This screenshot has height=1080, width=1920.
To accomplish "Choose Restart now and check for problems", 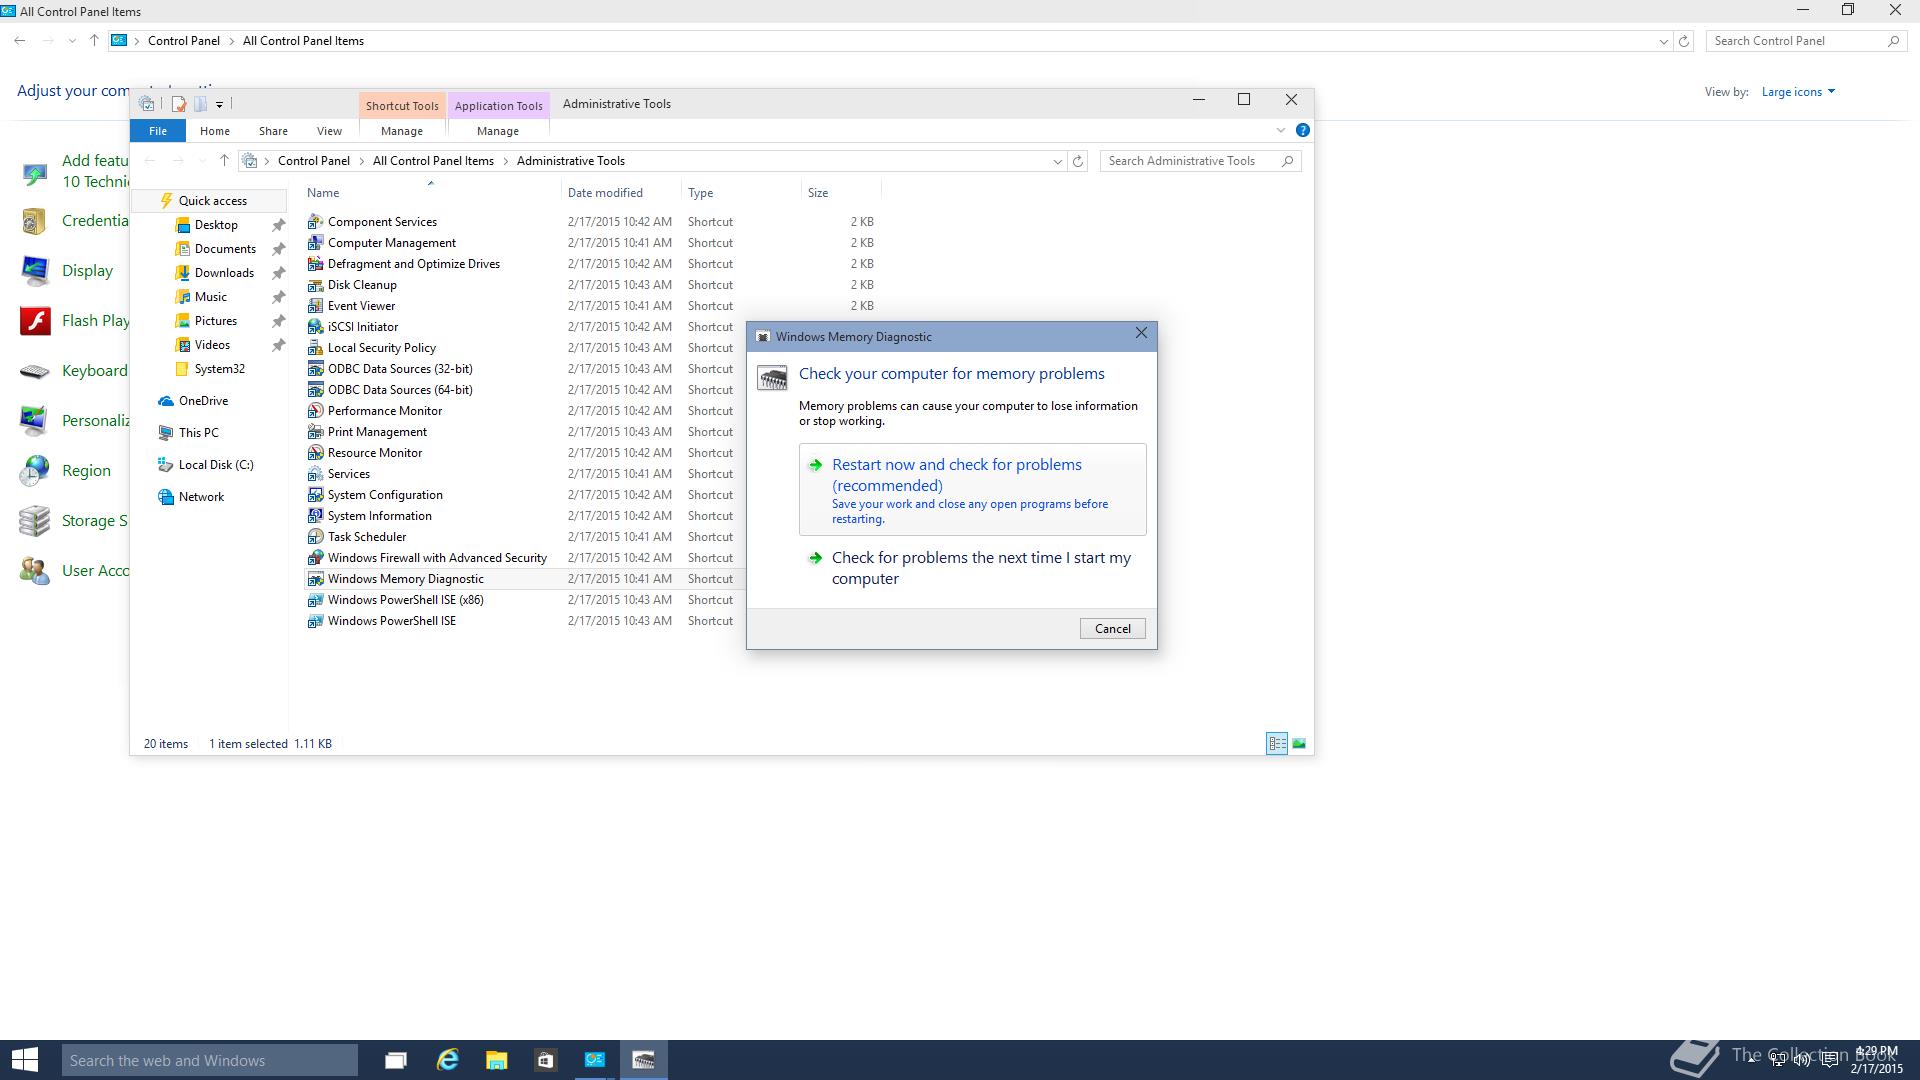I will tap(972, 490).
